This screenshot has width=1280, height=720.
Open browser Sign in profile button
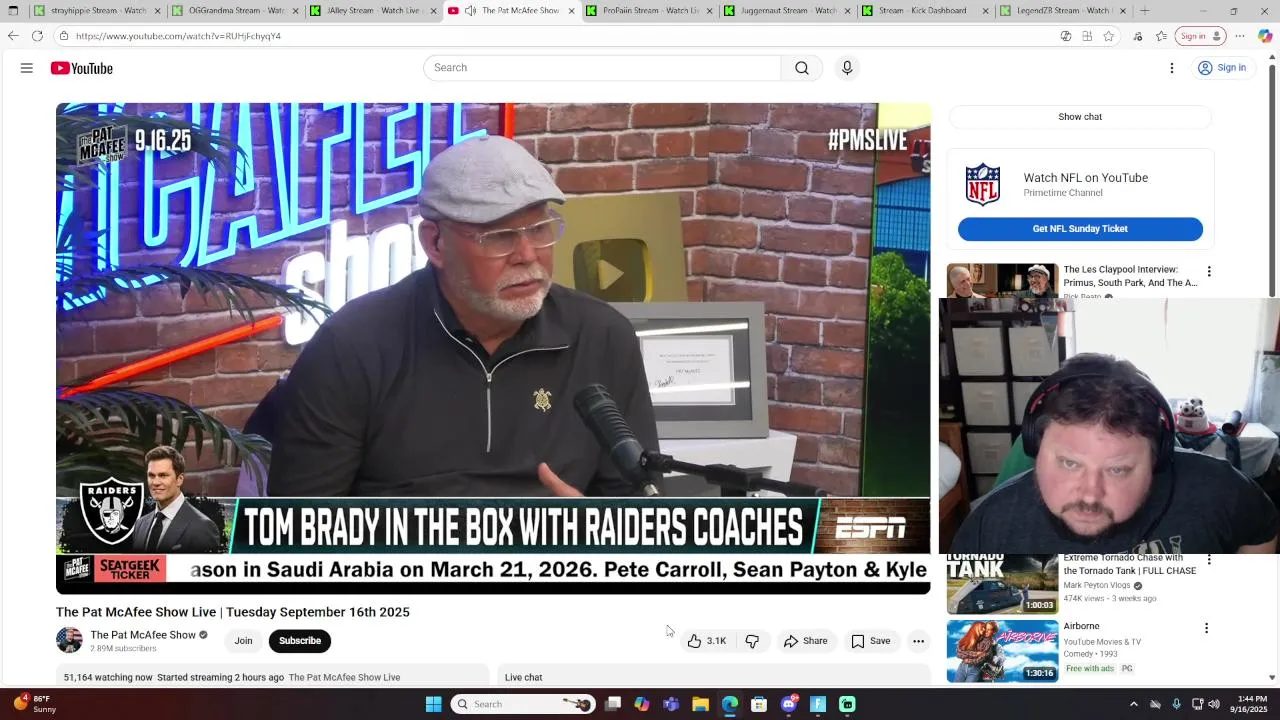coord(1201,36)
